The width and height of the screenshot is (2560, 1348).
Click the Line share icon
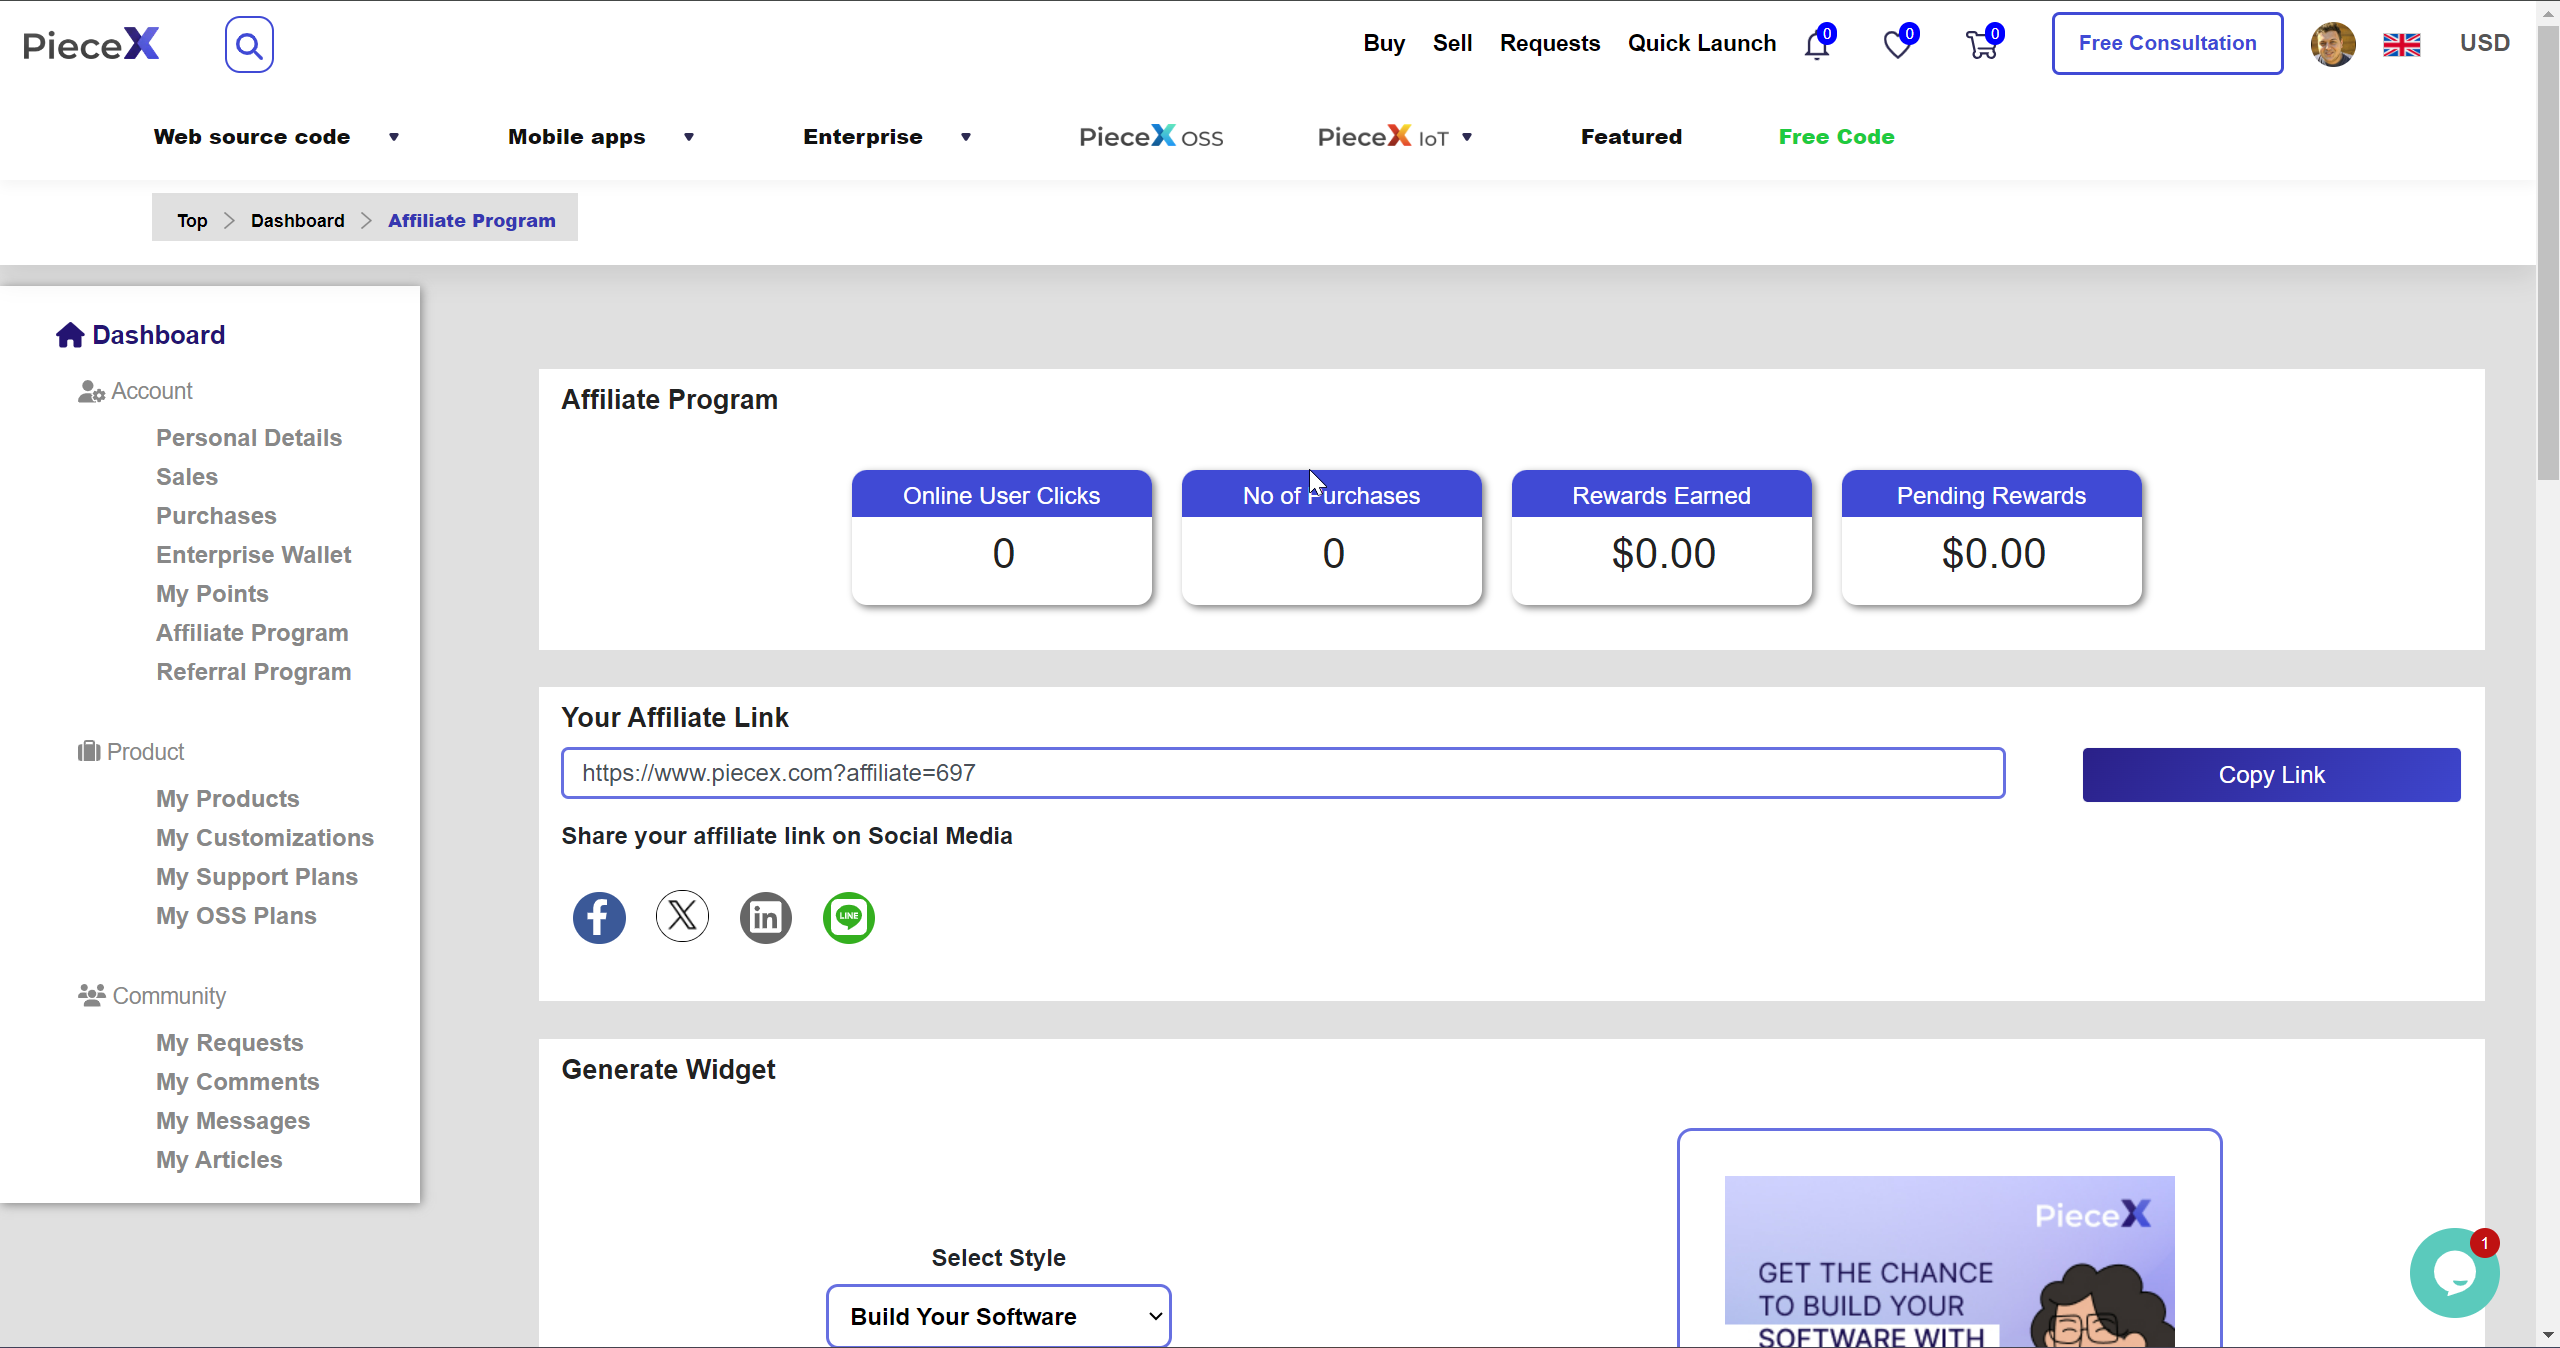(x=848, y=916)
